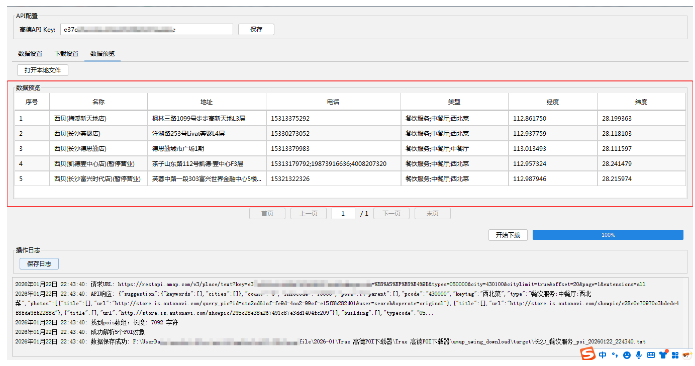Select the 数据预览 tab

point(102,54)
